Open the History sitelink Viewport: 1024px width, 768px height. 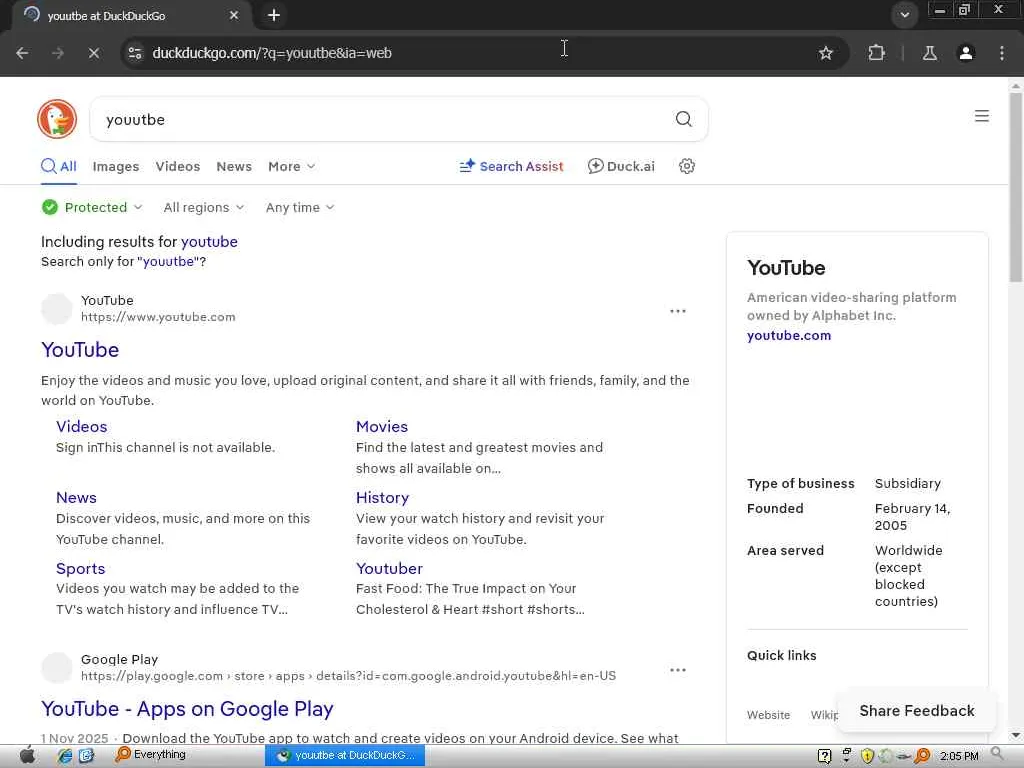pos(383,498)
